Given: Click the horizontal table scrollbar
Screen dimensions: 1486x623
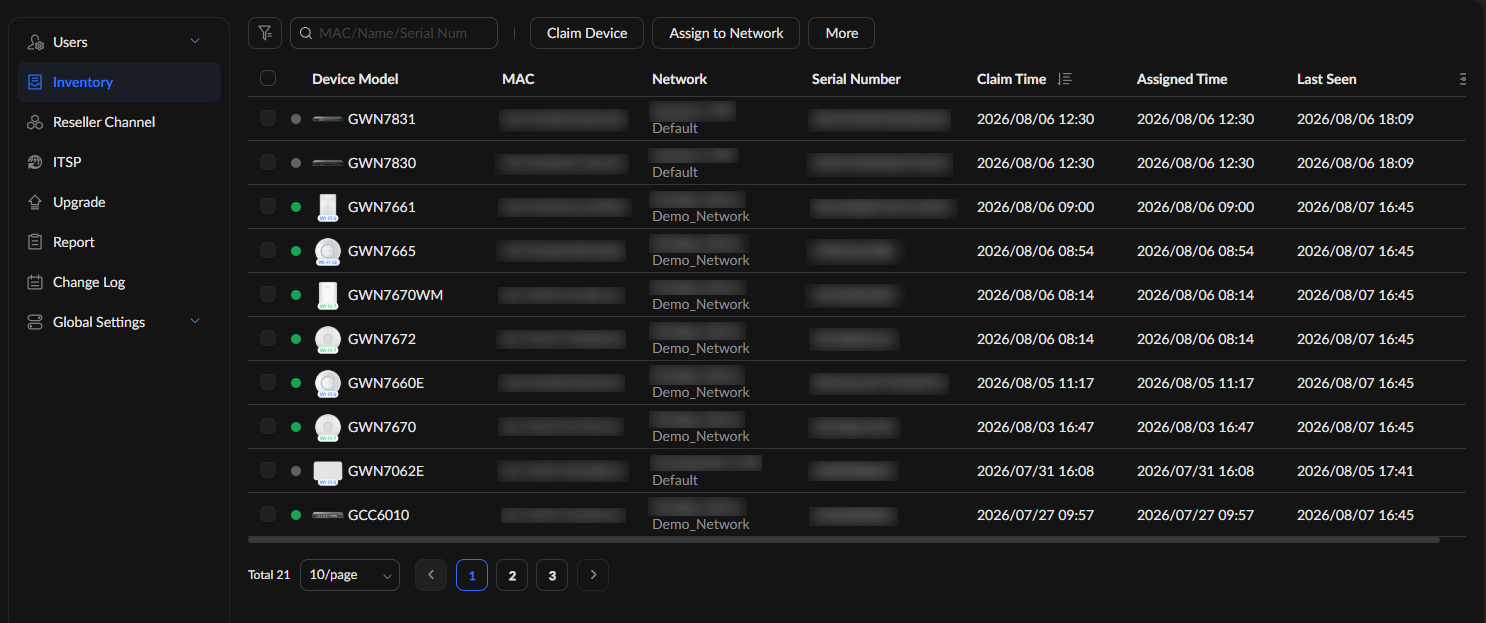Looking at the screenshot, I should tap(844, 540).
